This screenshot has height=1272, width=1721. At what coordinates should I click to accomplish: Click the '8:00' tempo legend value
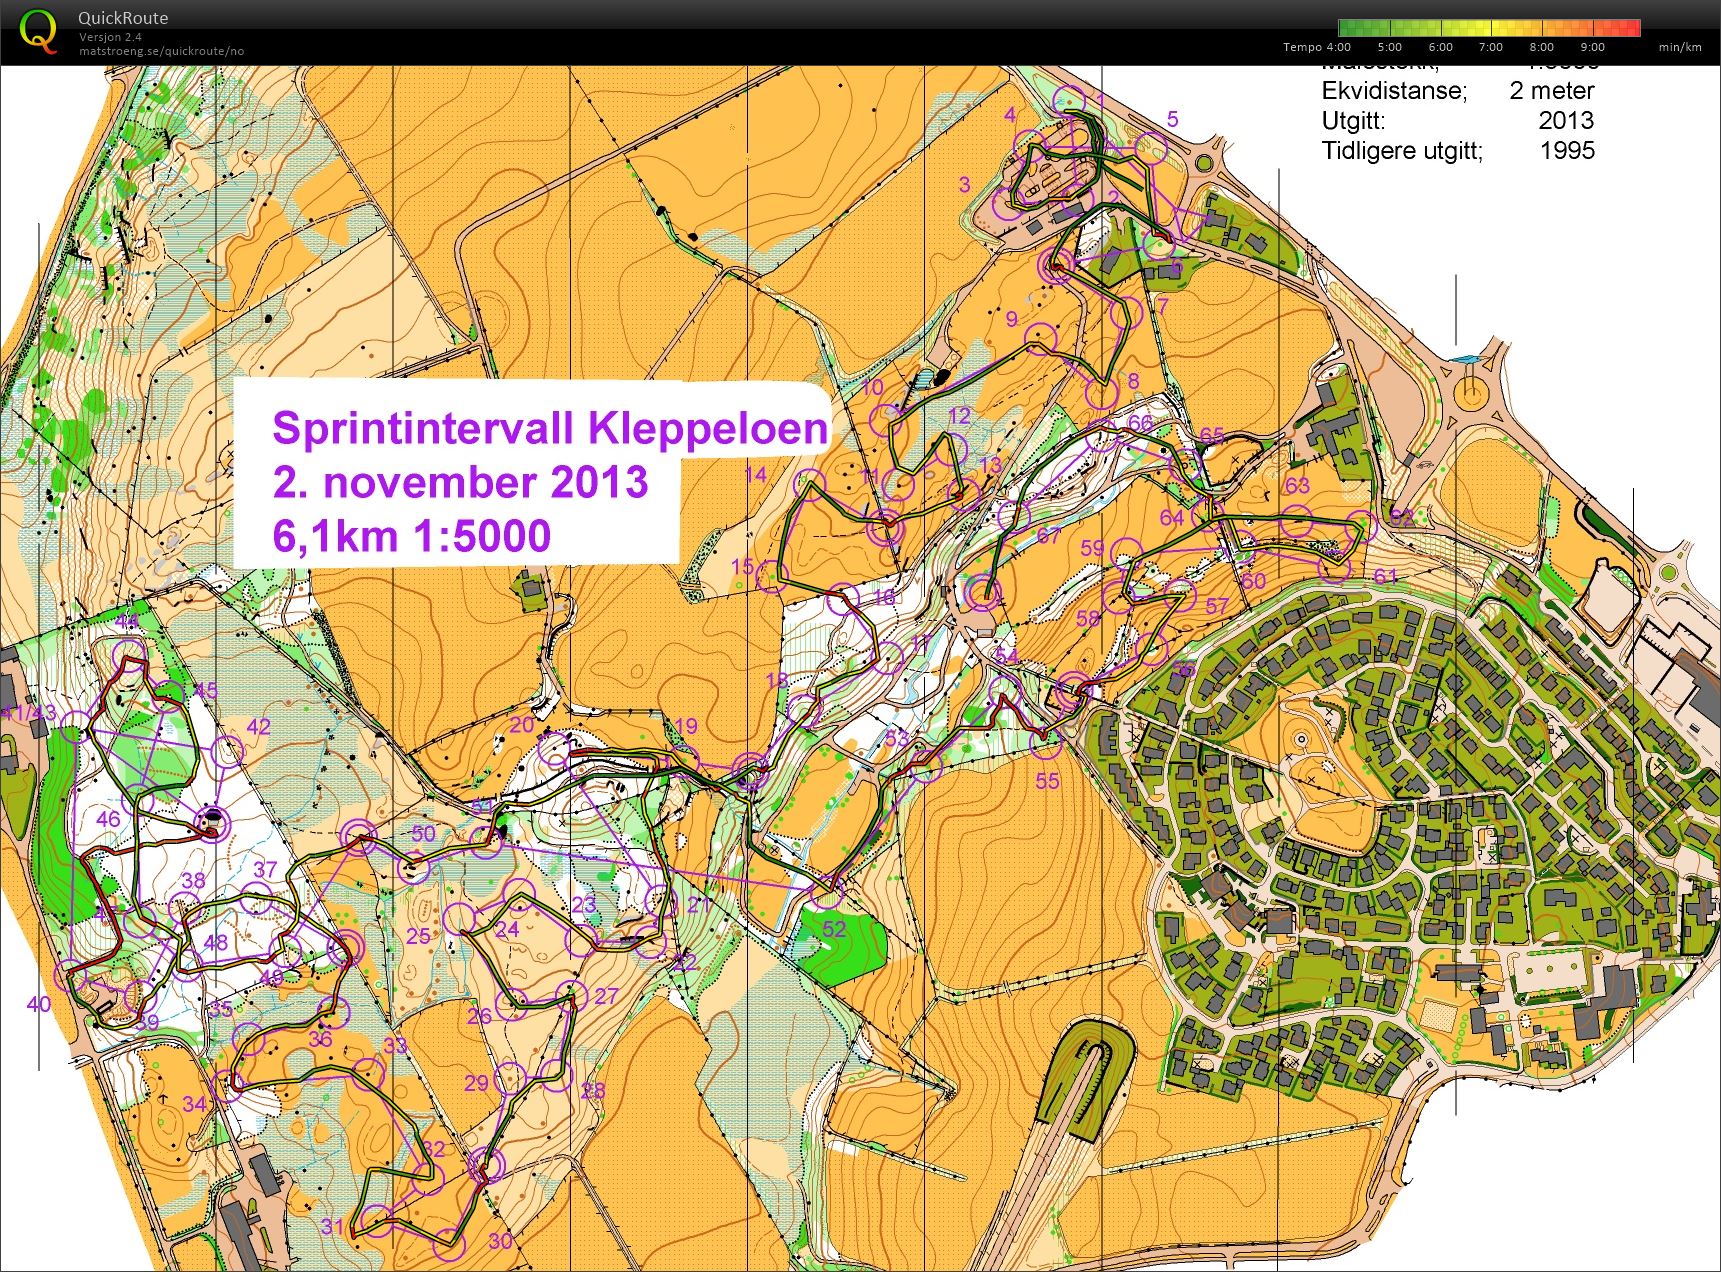pos(1541,47)
